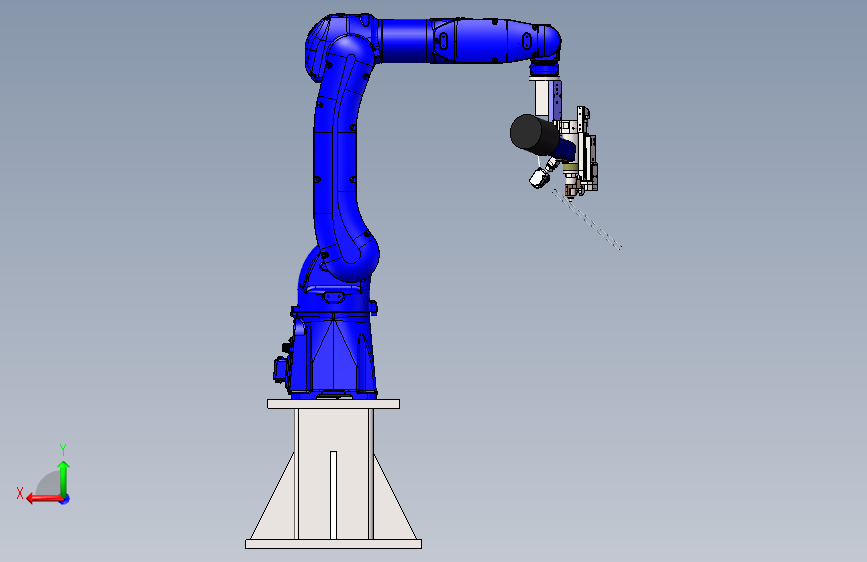Click the red X axis arrow of the triad
The image size is (867, 562).
coord(44,499)
